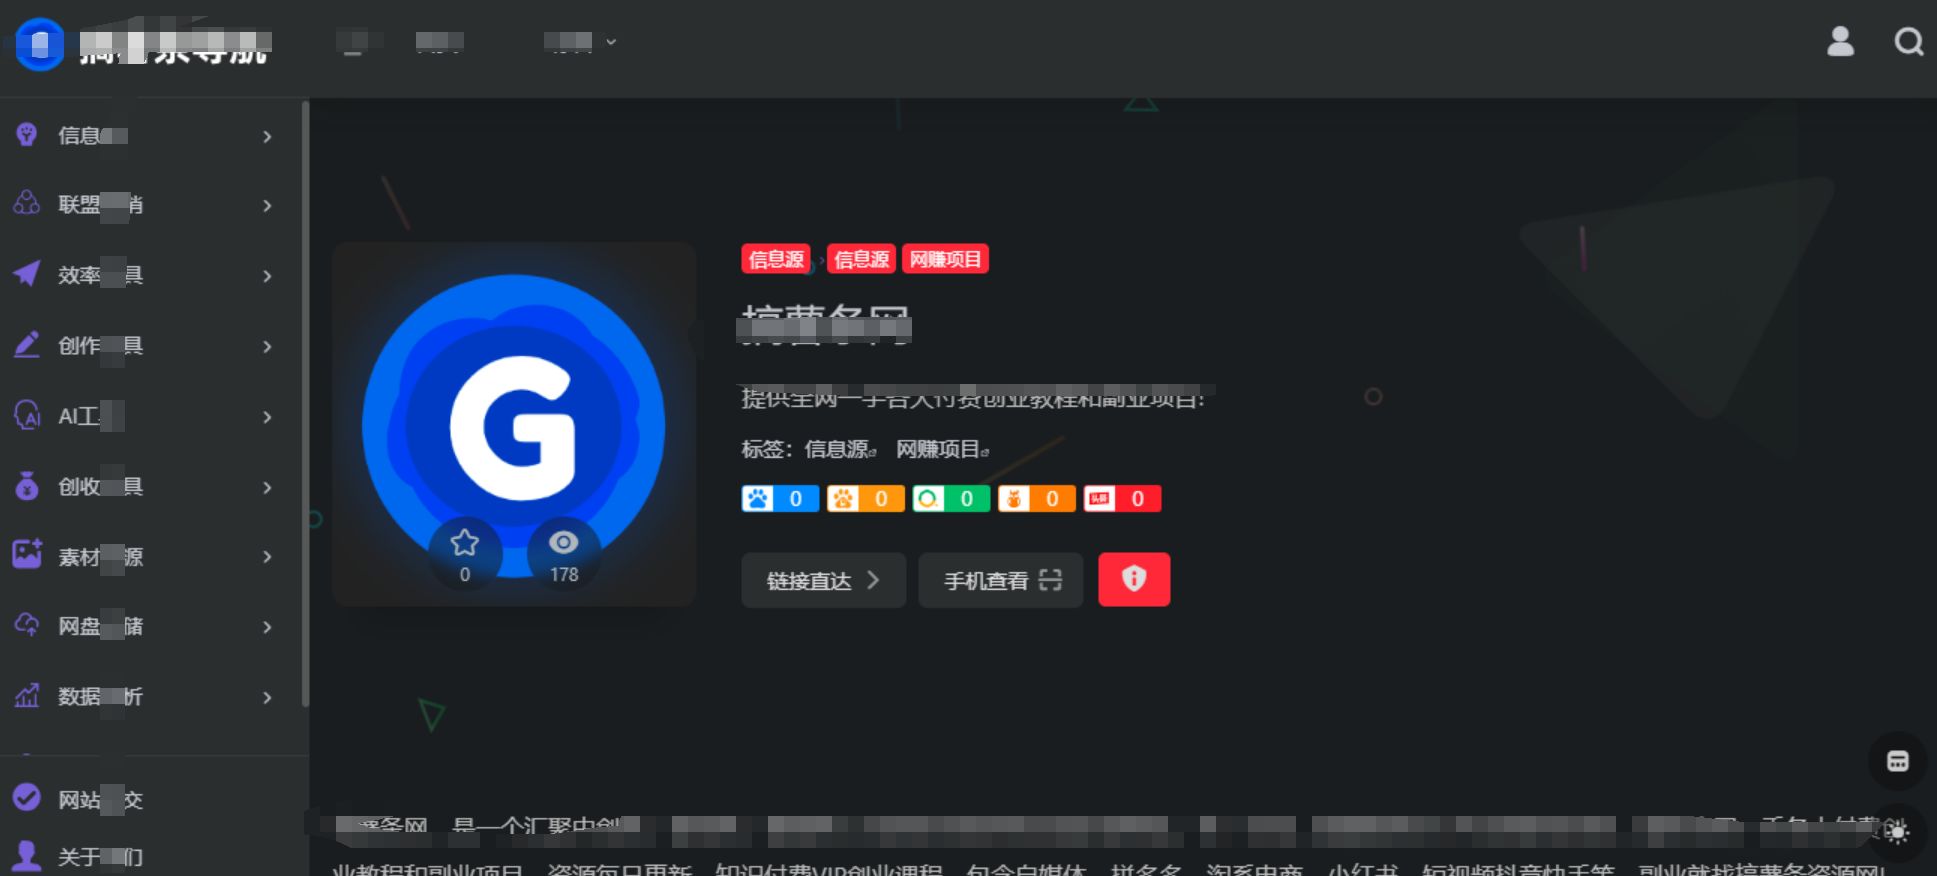Click the blue site logo in header
1937x876 pixels.
point(40,44)
